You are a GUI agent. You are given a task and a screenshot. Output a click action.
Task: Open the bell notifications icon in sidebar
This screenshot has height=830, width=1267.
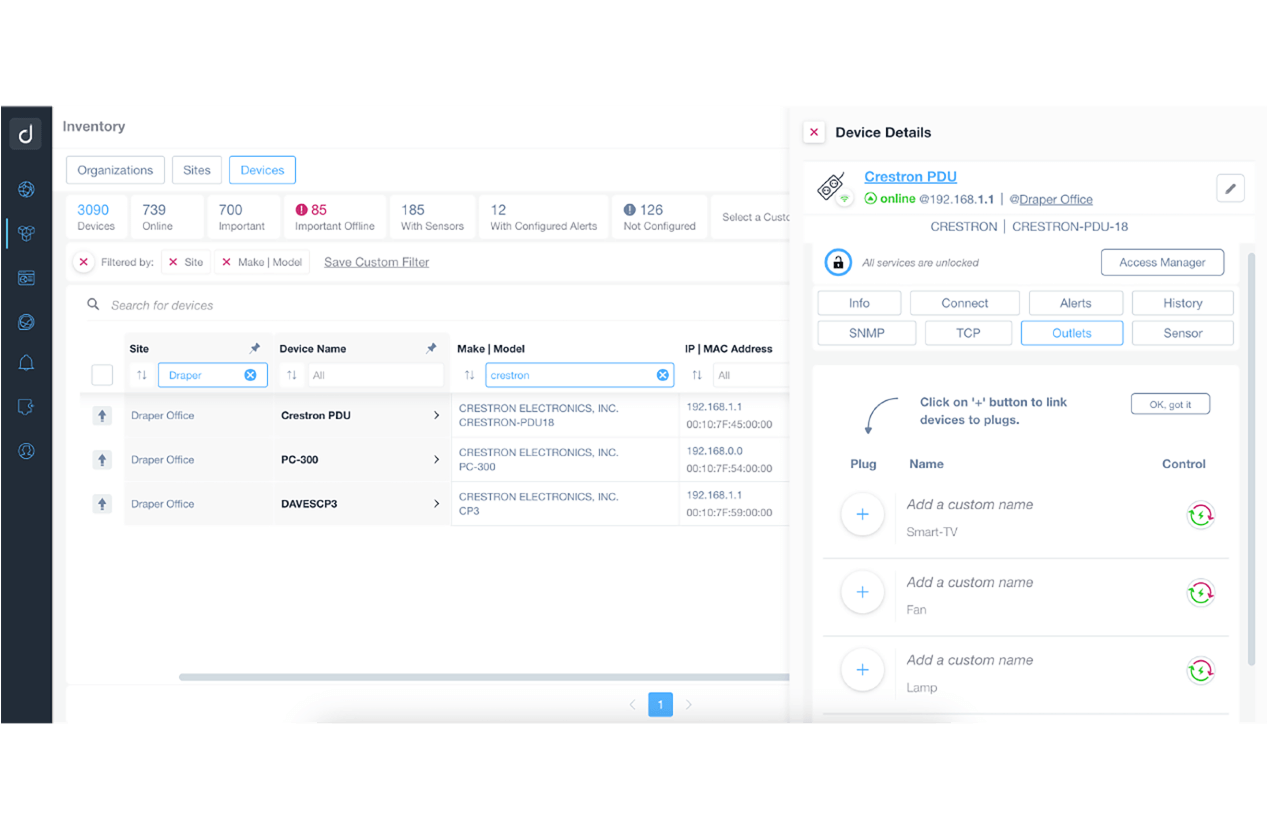(x=27, y=363)
